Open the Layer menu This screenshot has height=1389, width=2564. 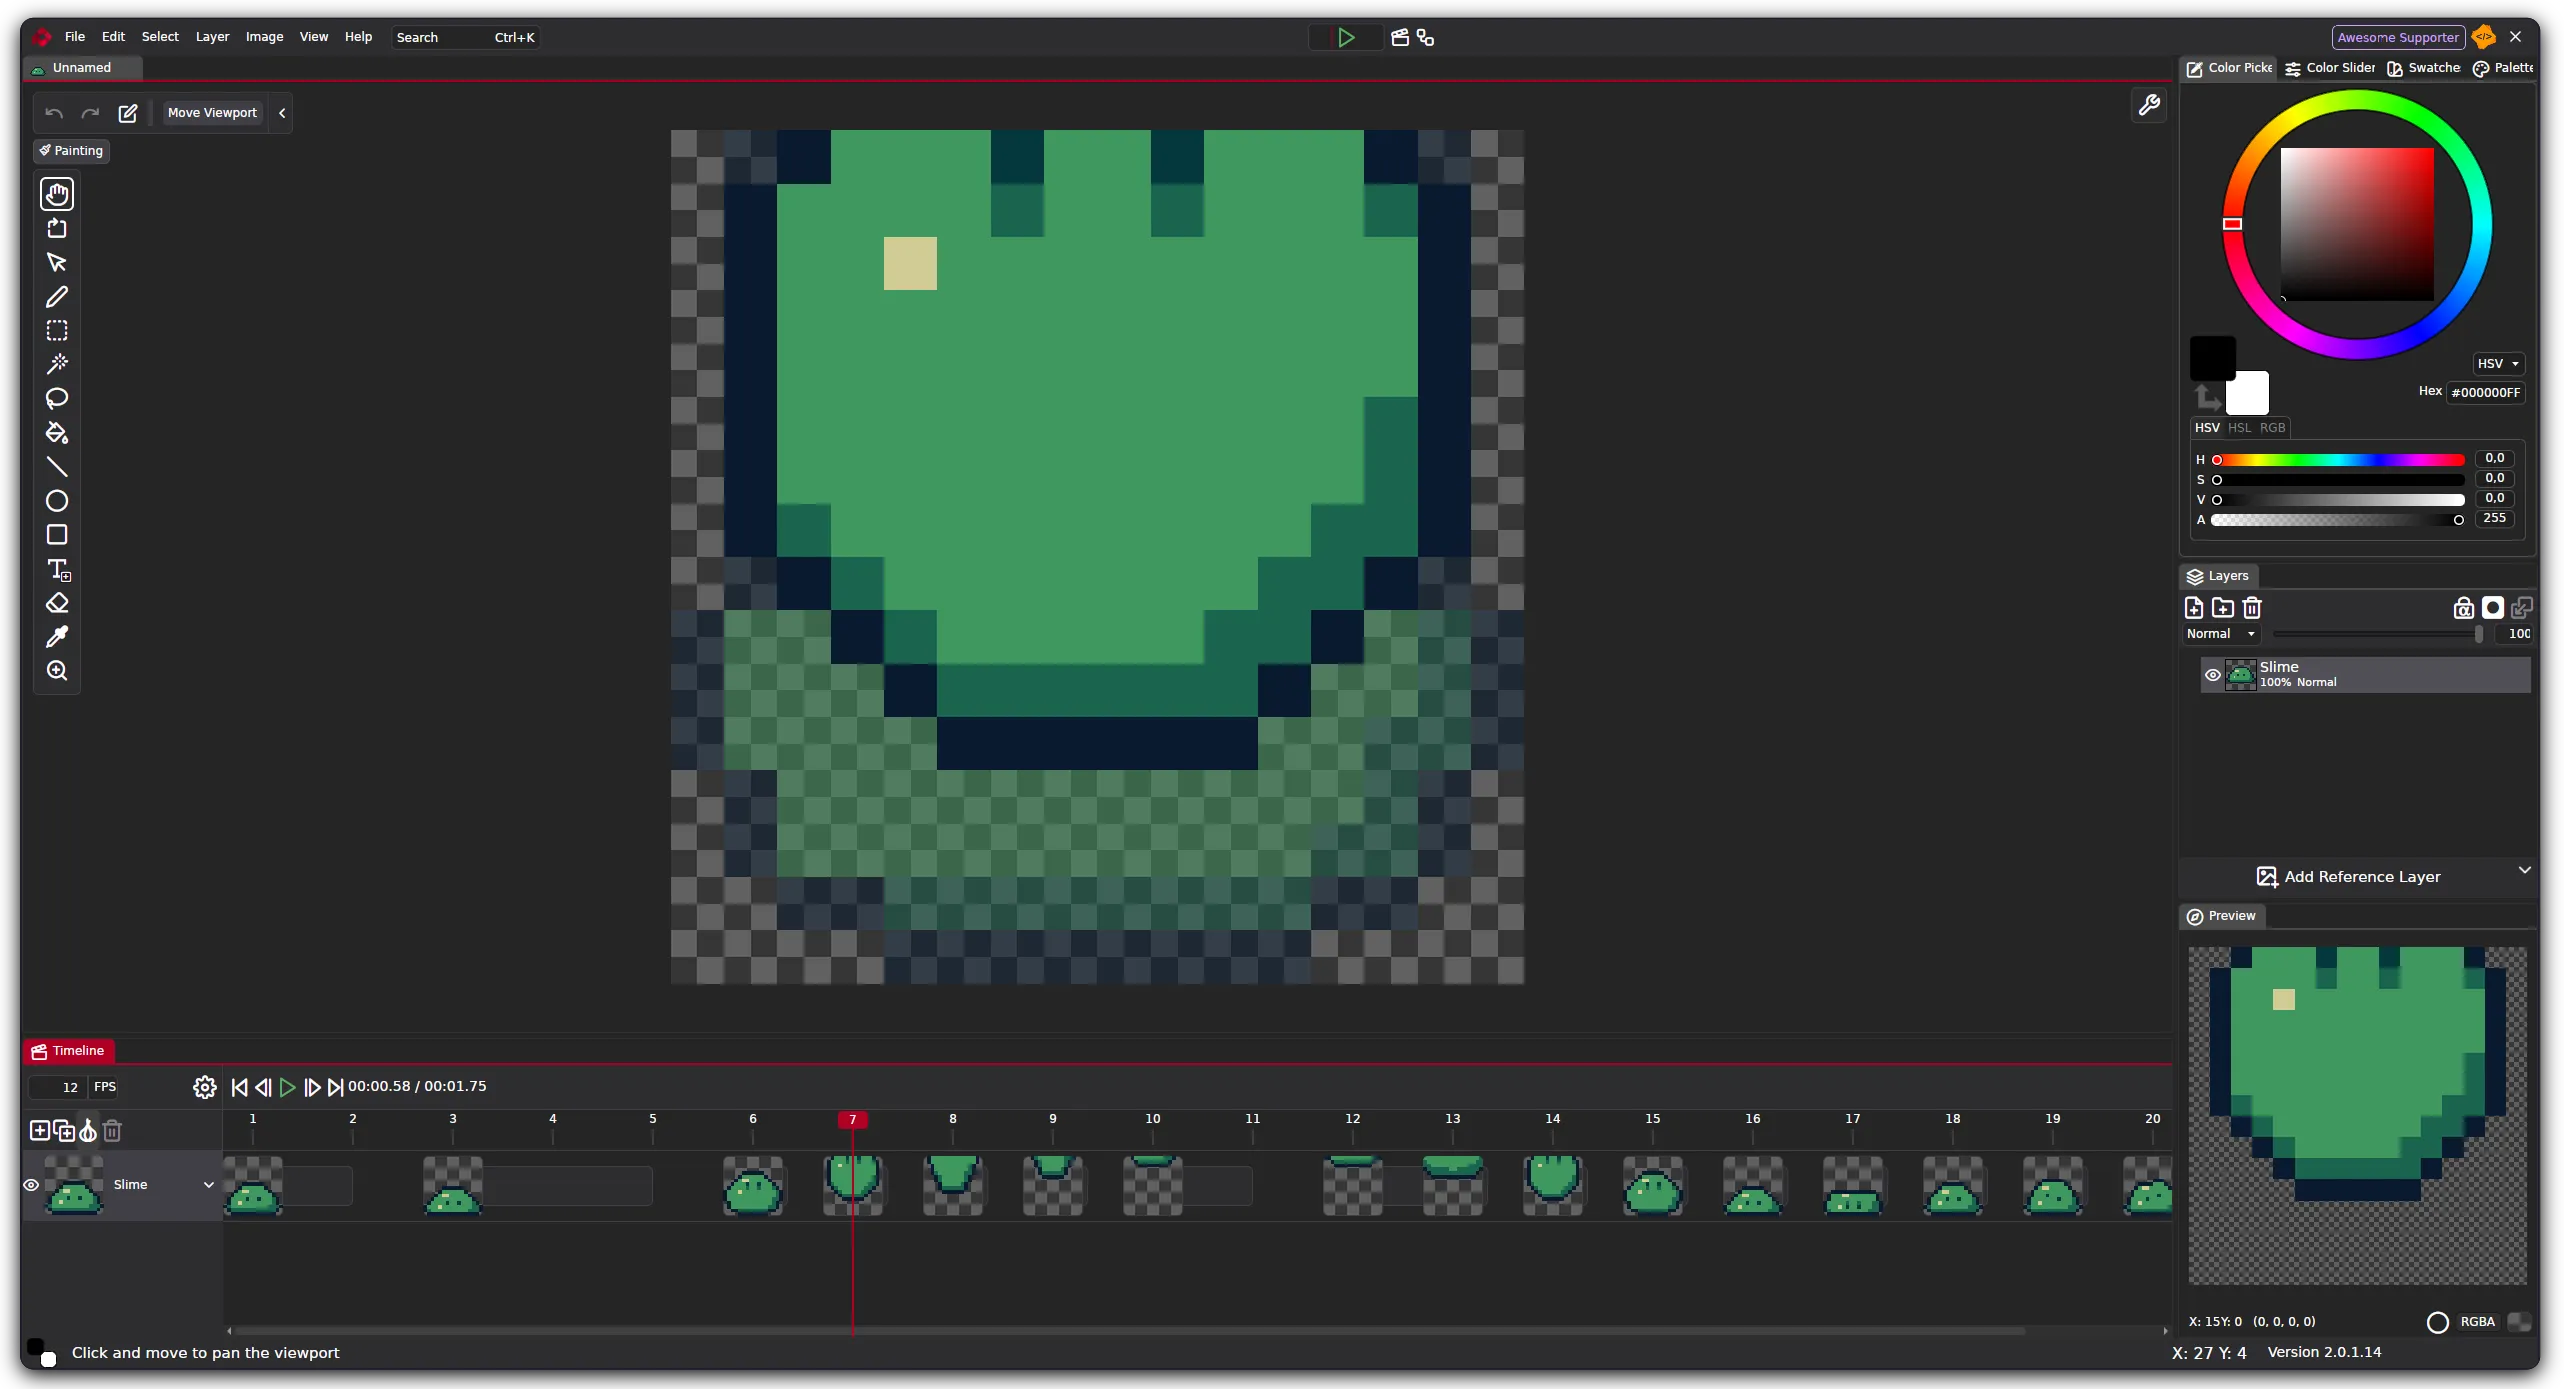[x=212, y=37]
